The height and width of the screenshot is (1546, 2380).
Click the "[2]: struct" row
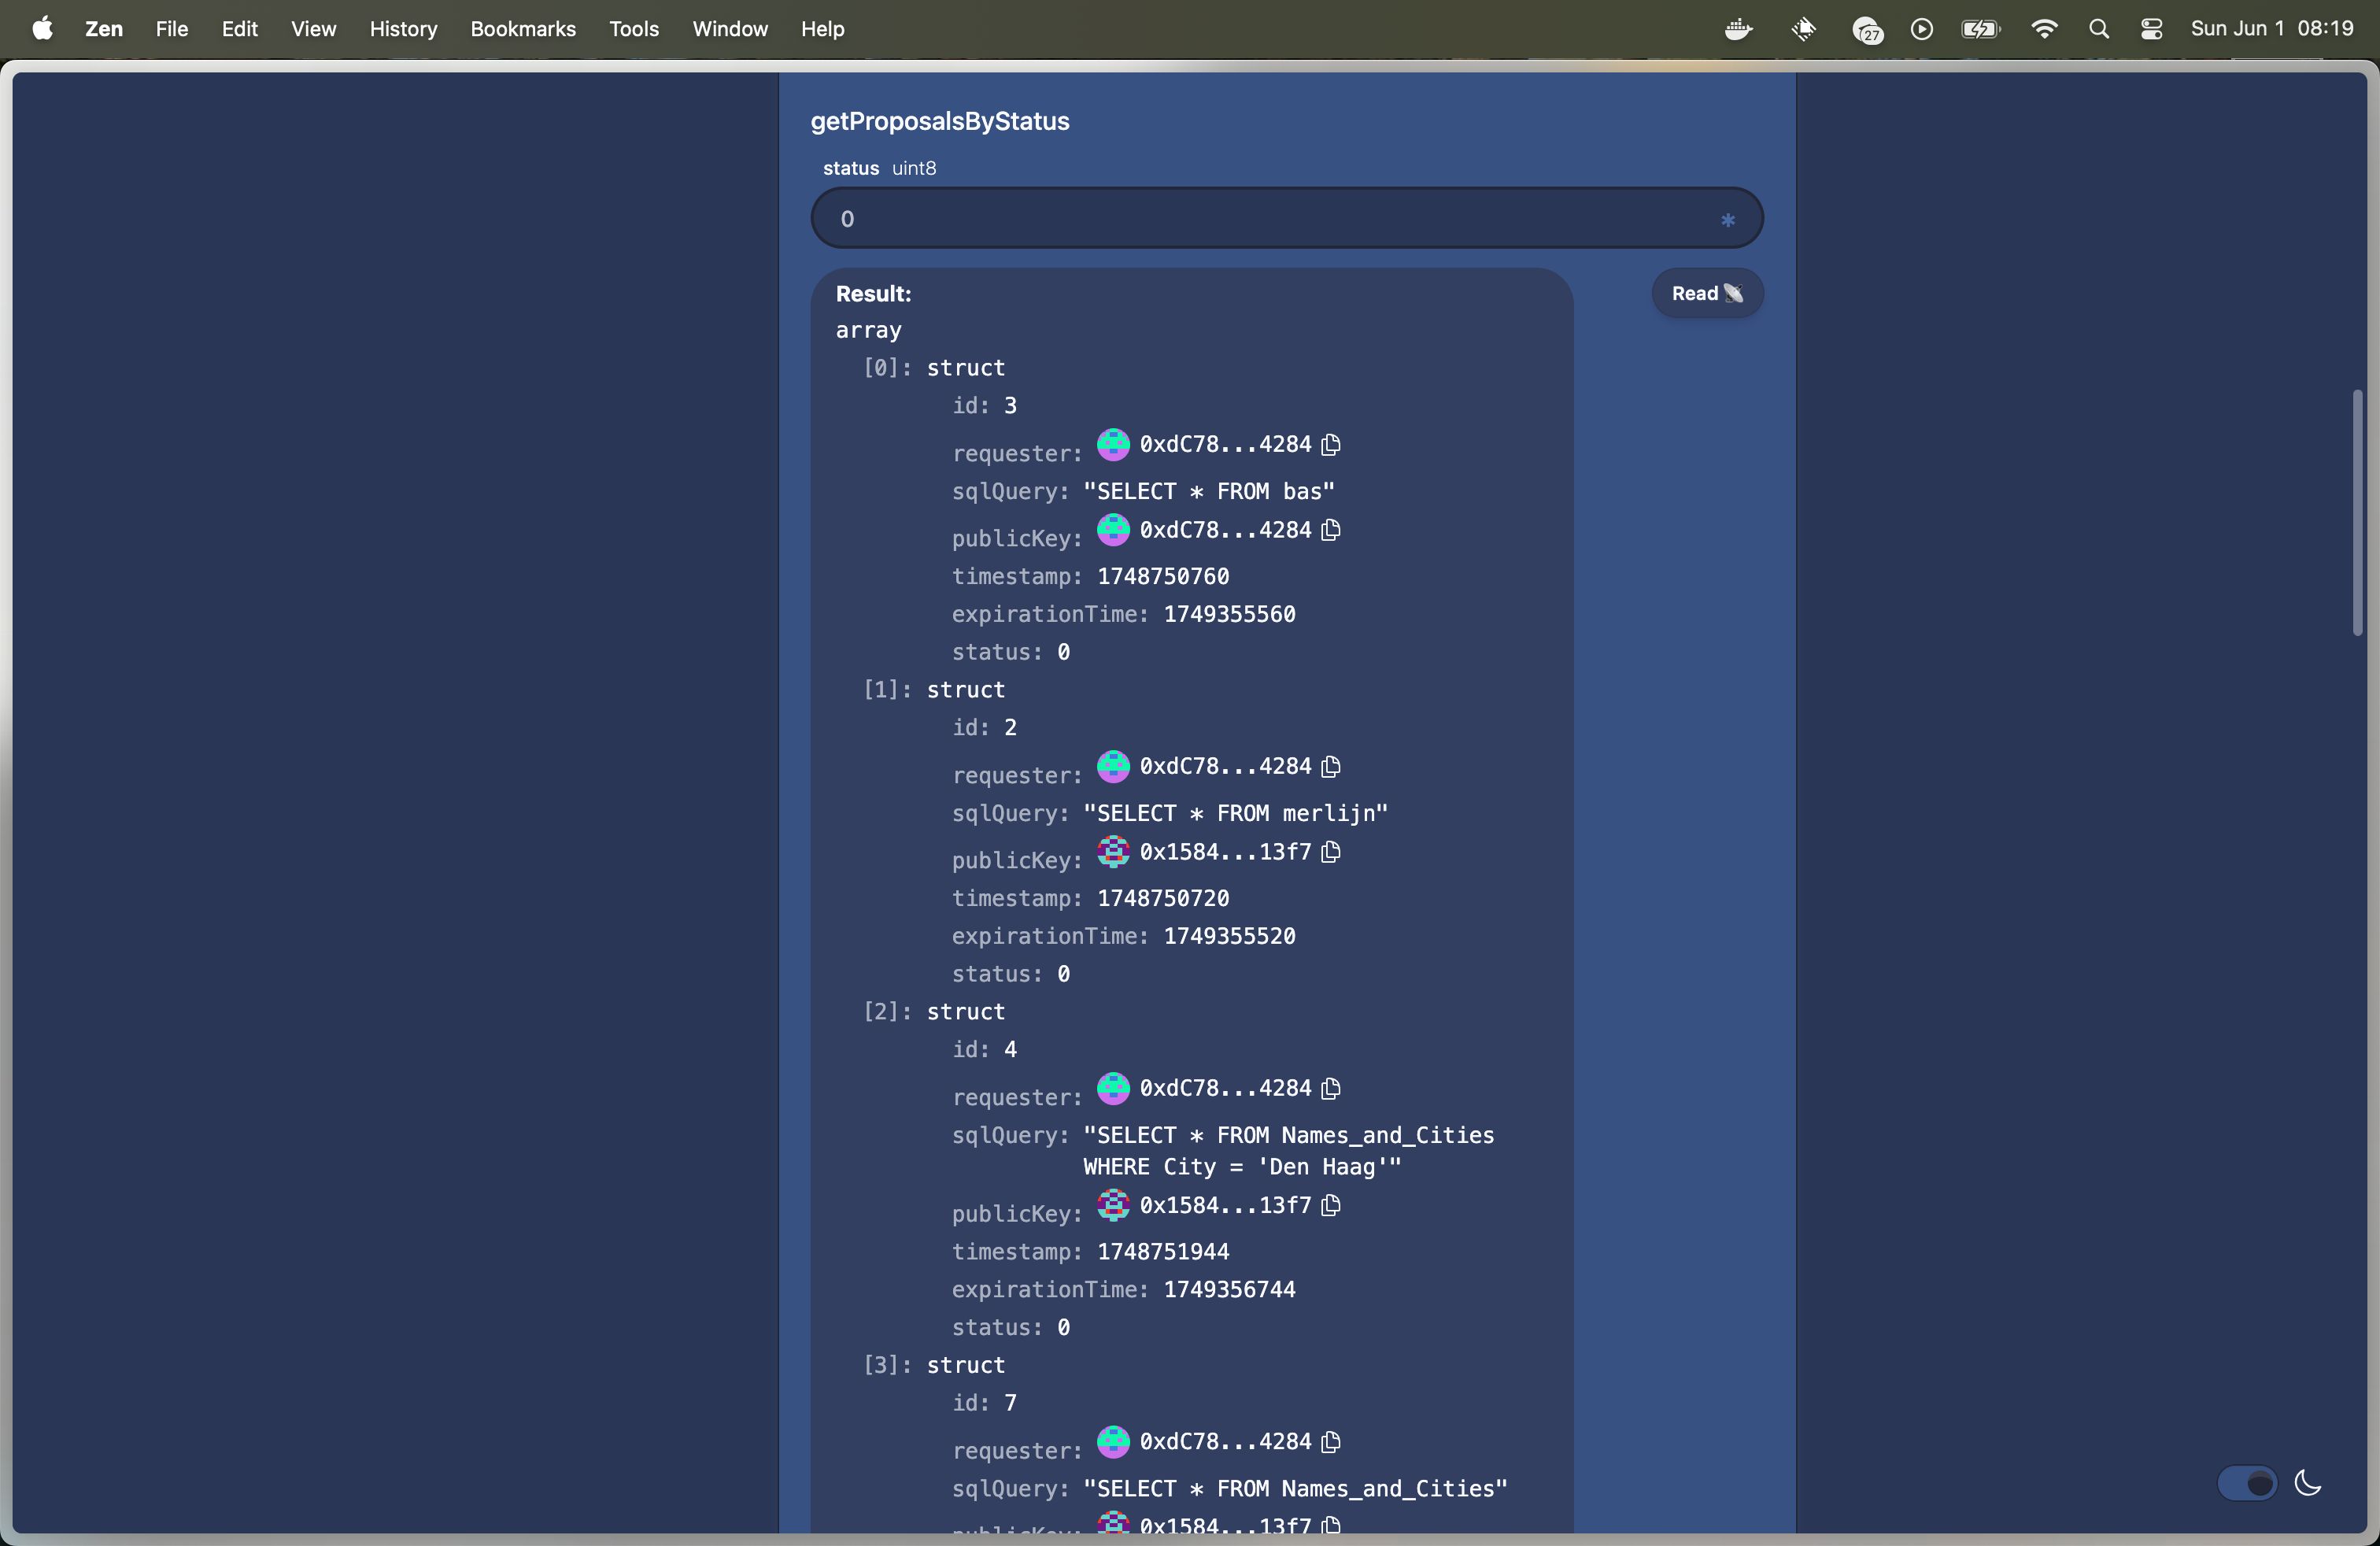[934, 1012]
